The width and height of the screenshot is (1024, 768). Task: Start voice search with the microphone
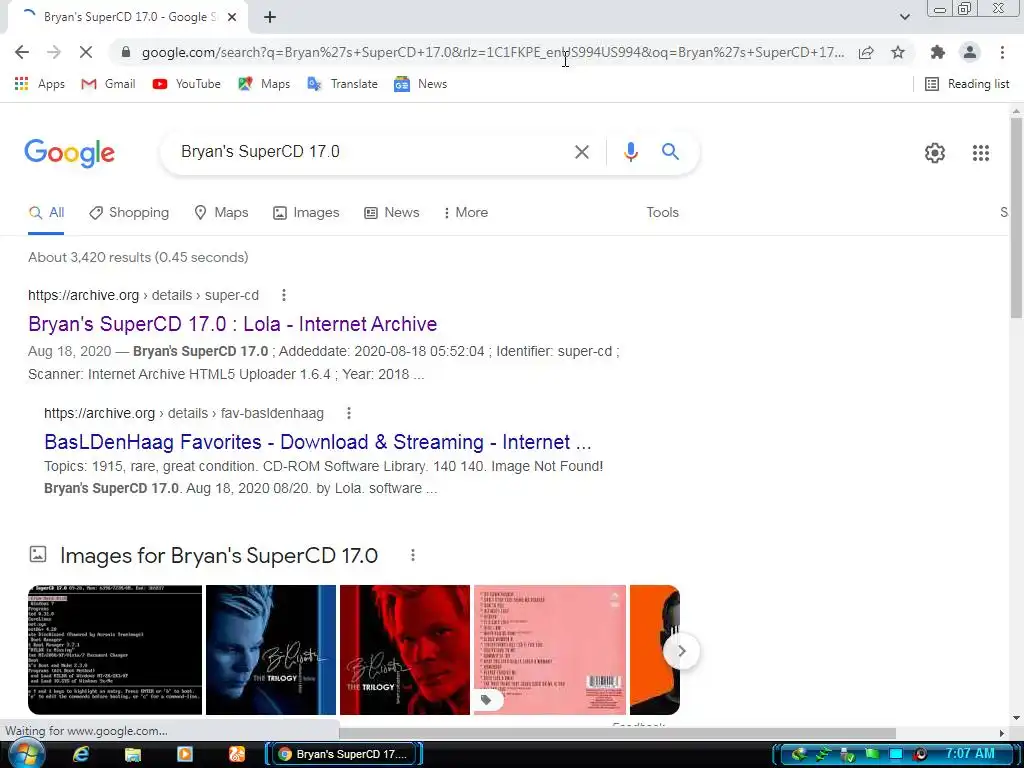point(630,152)
